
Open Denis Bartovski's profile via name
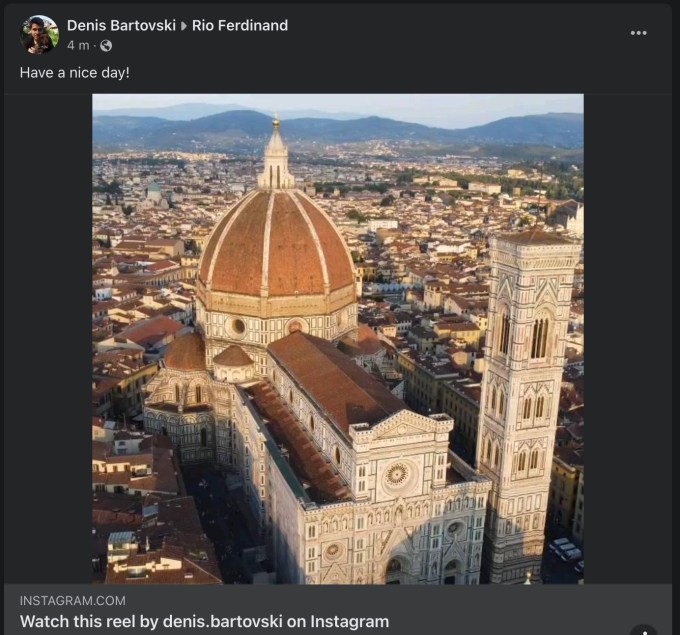pos(120,26)
